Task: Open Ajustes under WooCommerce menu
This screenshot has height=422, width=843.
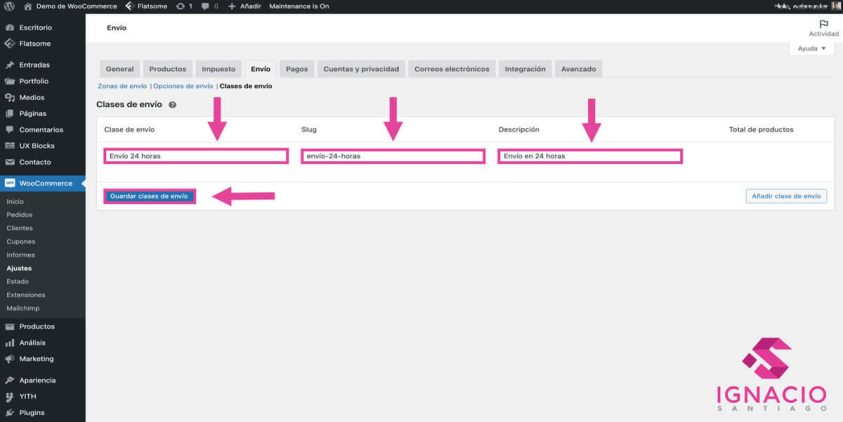Action: pos(19,268)
